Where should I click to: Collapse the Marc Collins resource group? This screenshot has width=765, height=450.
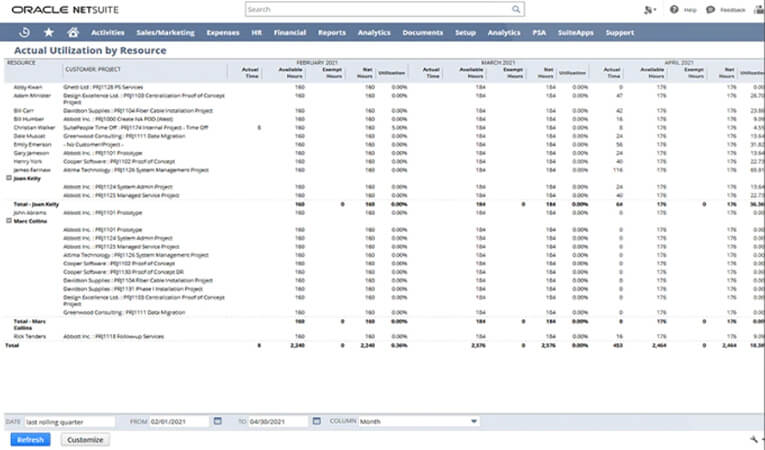click(x=9, y=221)
